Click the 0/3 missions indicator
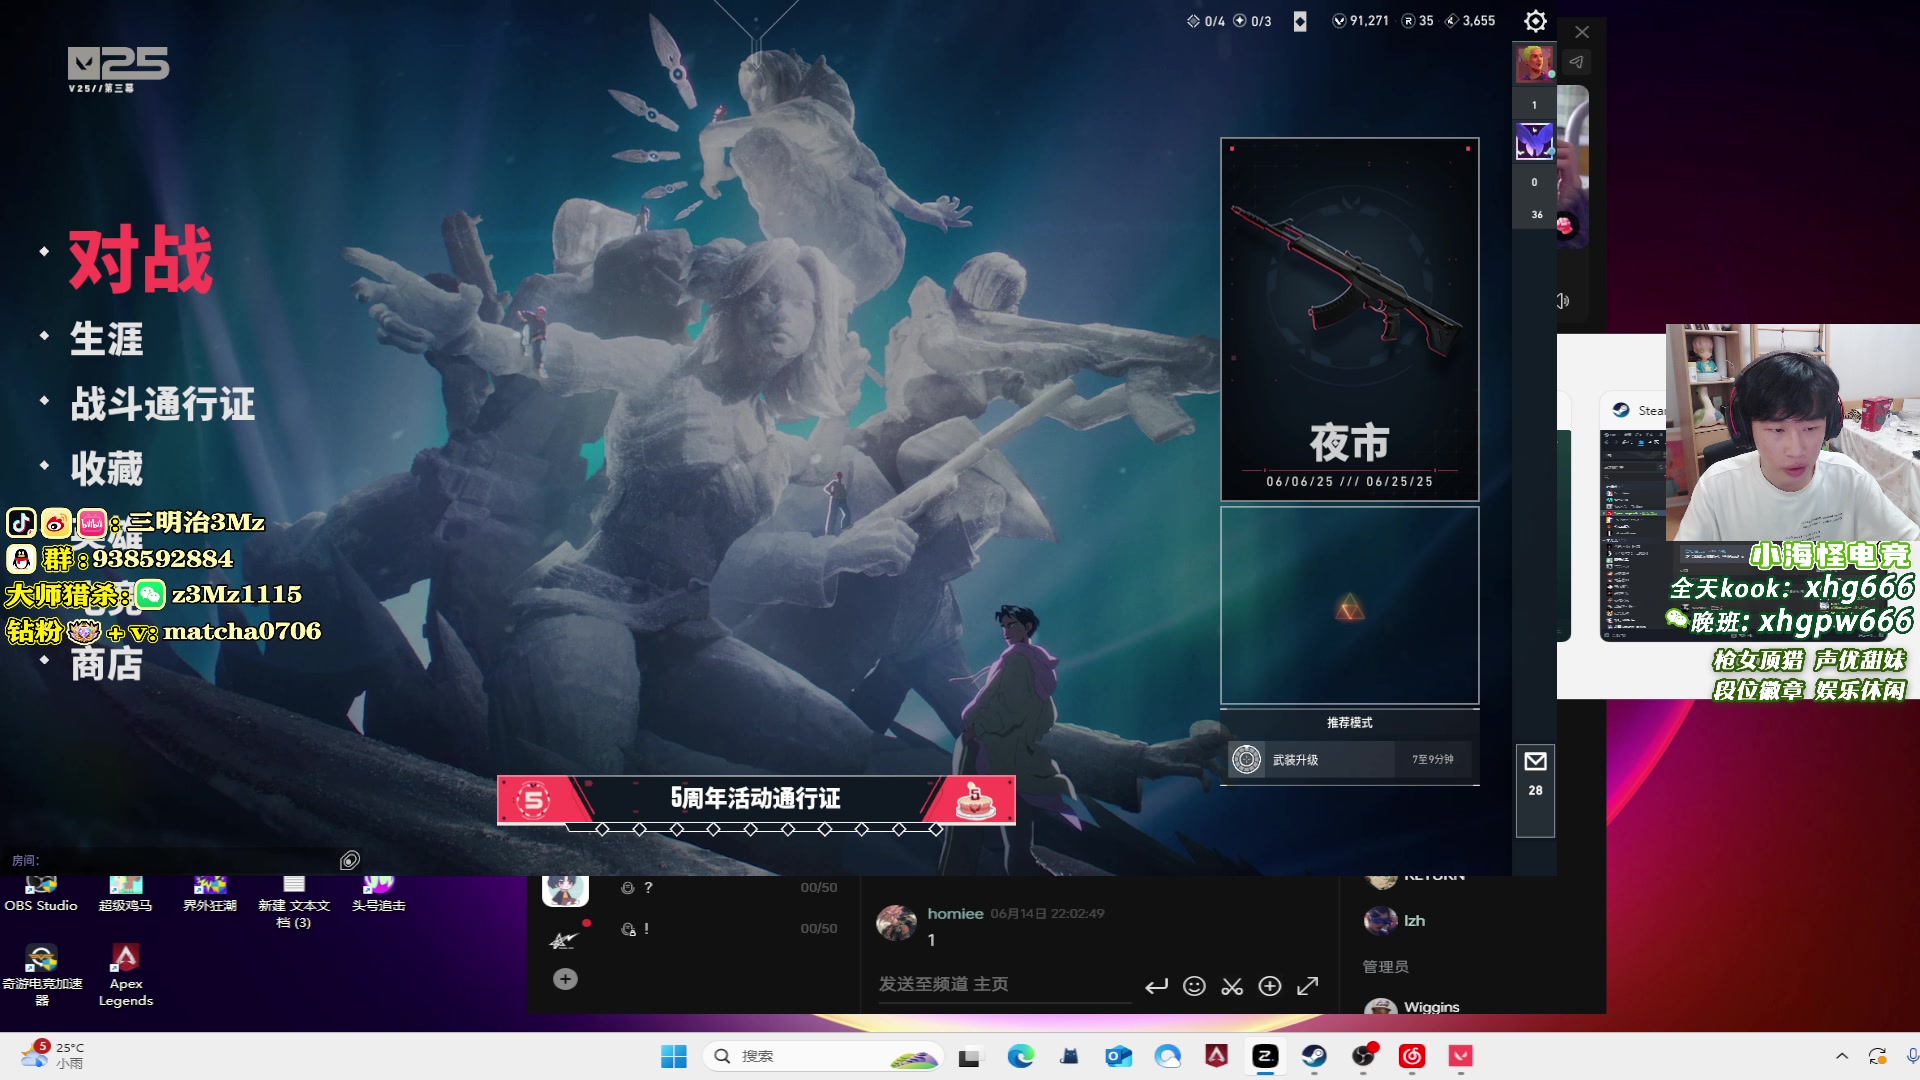The width and height of the screenshot is (1920, 1080). tap(1252, 21)
